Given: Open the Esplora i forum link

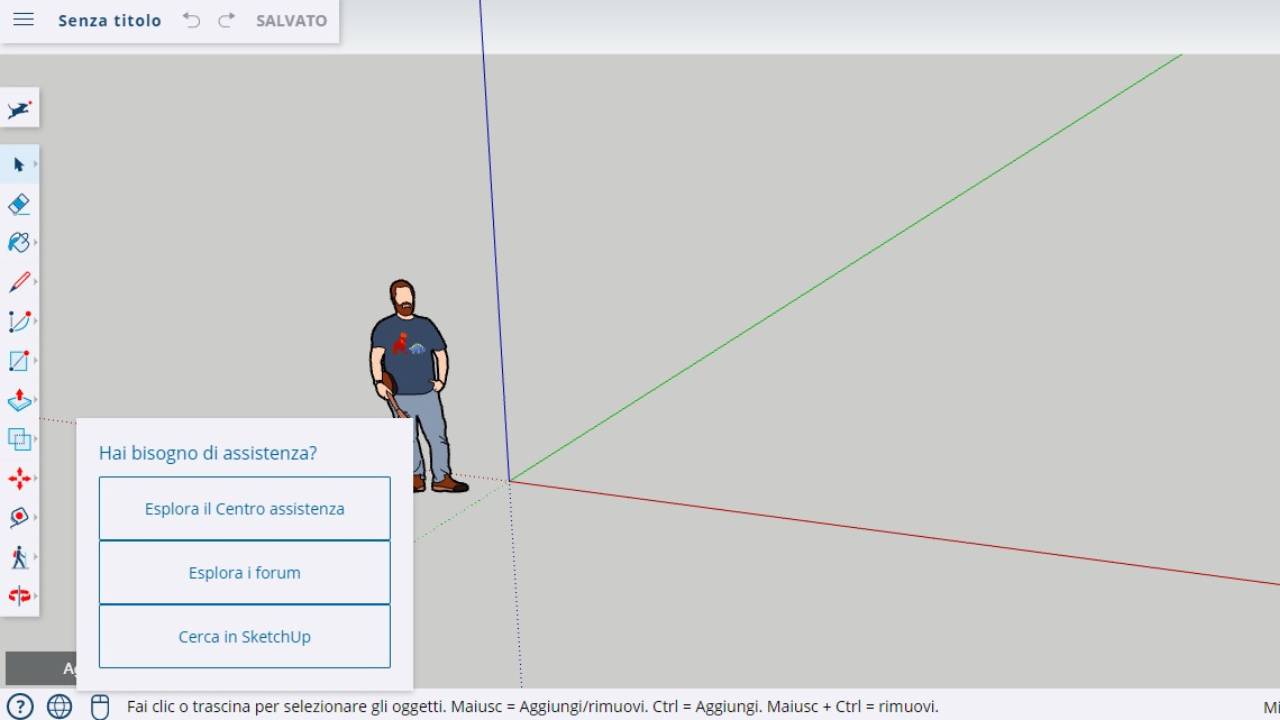Looking at the screenshot, I should (x=244, y=572).
